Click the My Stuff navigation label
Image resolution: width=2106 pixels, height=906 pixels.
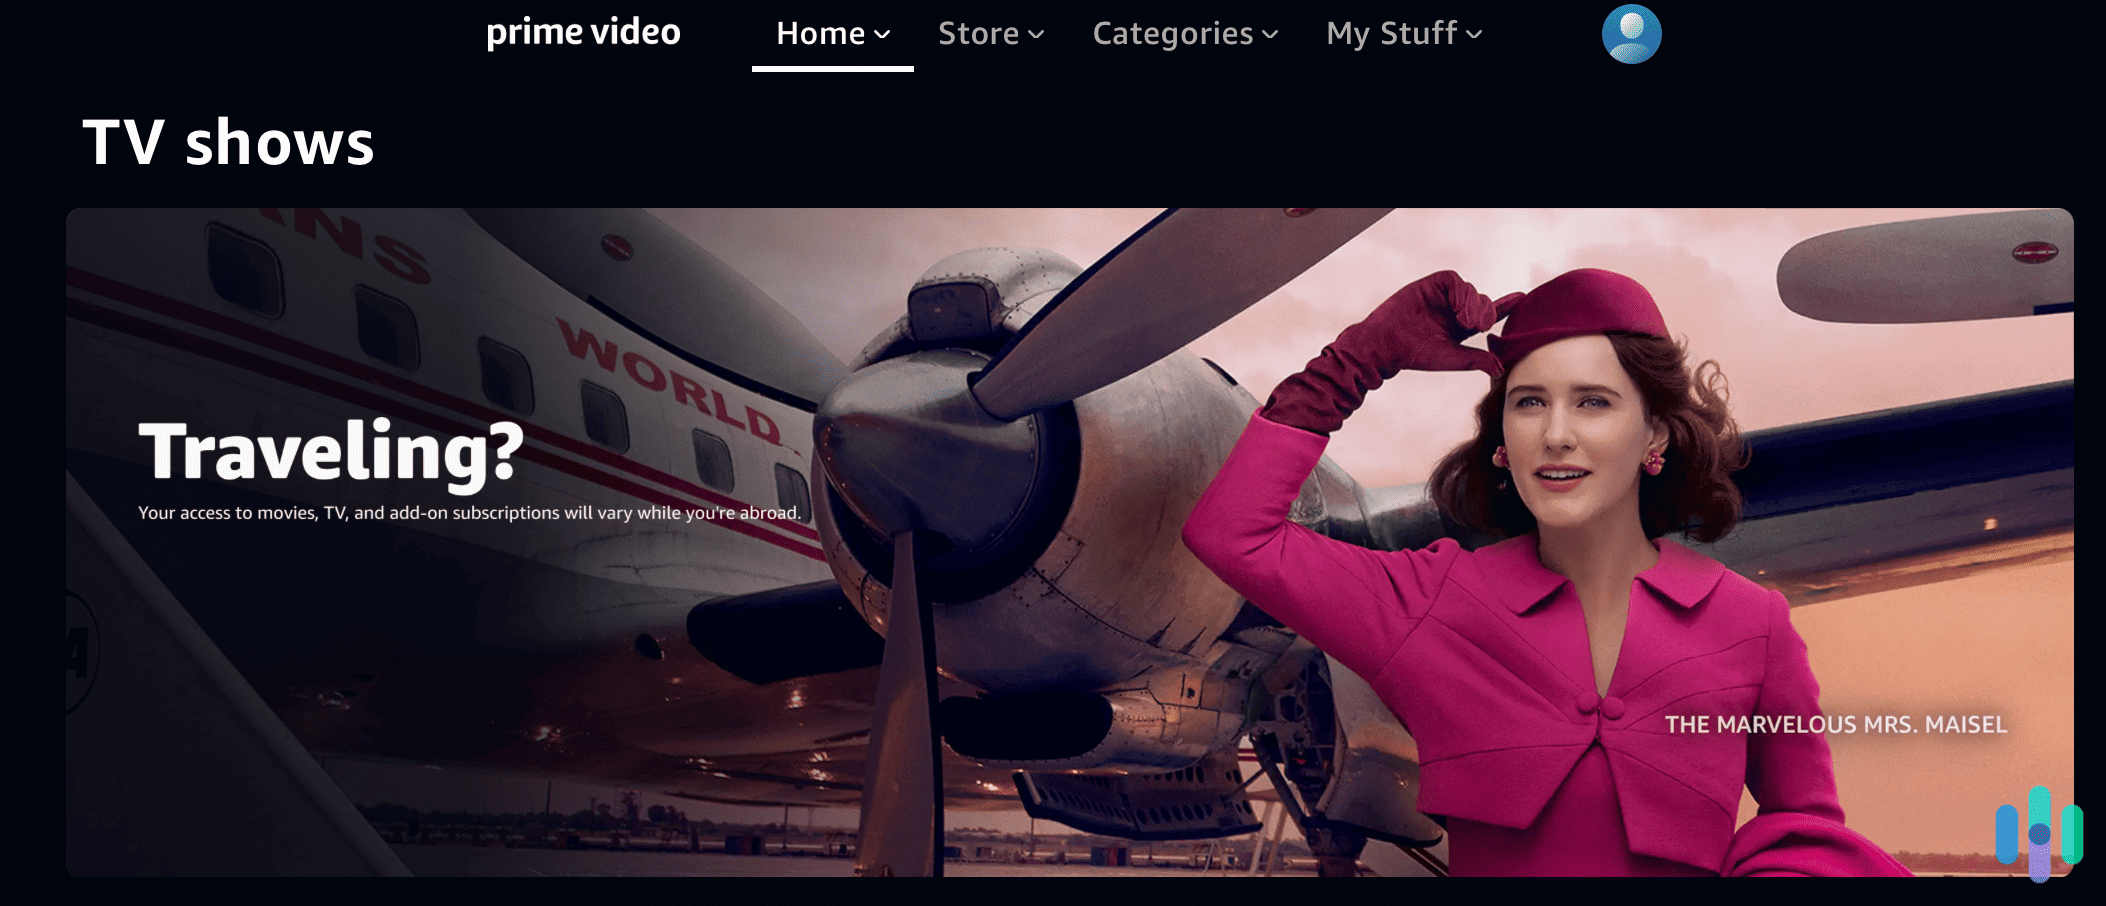[1390, 33]
